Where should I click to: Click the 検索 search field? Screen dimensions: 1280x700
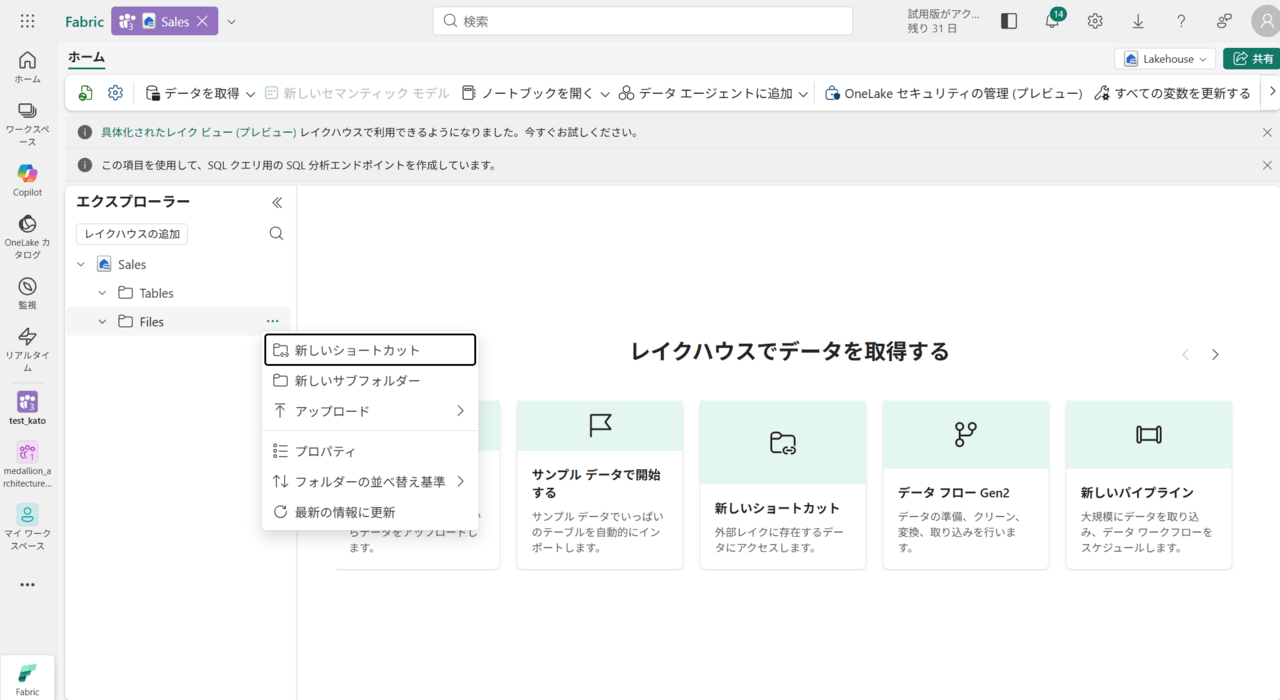[x=642, y=21]
